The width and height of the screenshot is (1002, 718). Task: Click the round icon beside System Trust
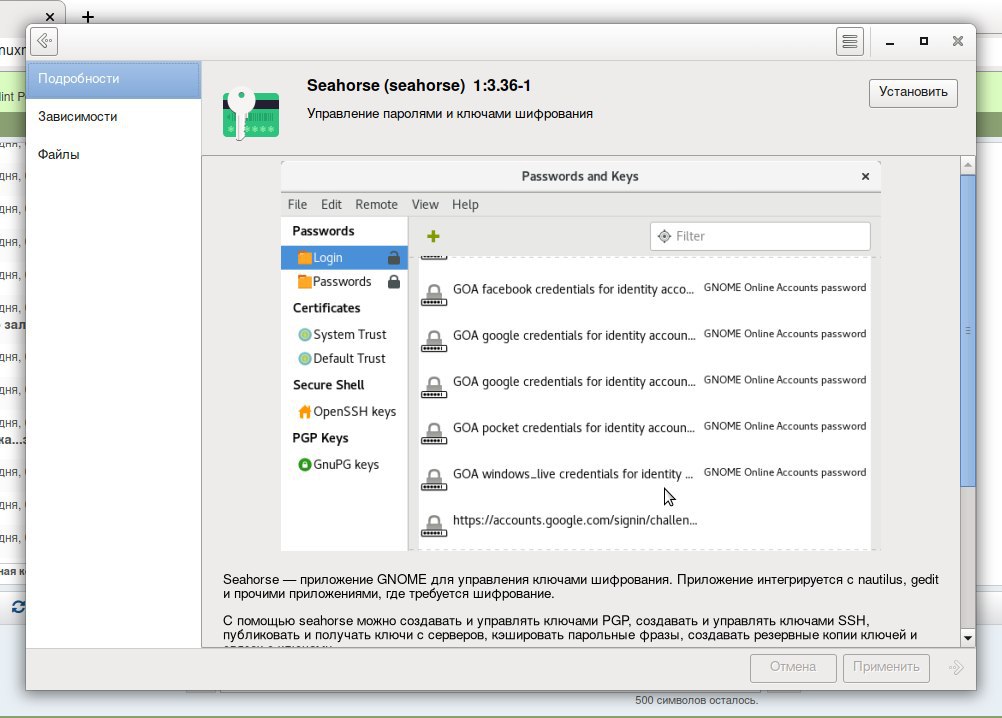pos(304,335)
